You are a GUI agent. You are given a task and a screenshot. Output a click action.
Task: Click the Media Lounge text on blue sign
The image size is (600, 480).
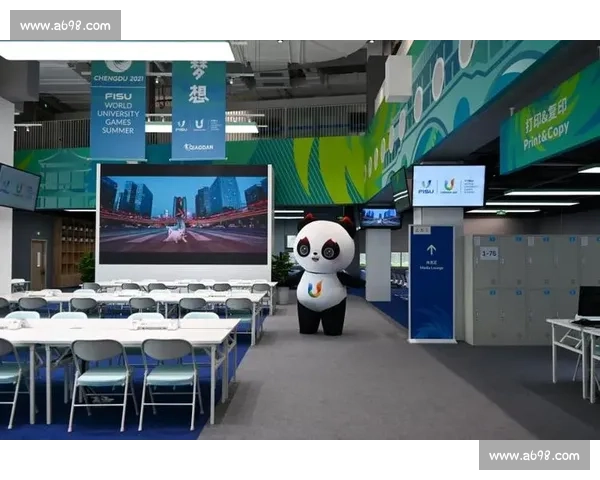(431, 269)
